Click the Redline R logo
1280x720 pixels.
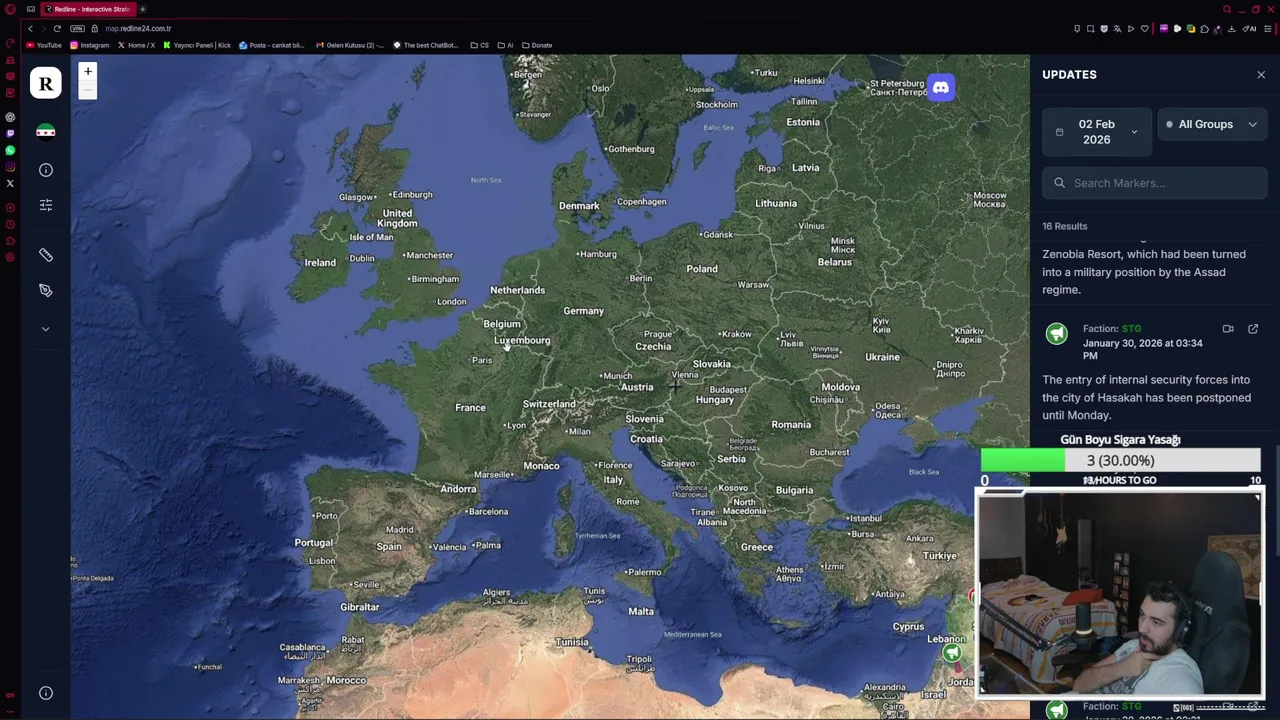pos(45,83)
